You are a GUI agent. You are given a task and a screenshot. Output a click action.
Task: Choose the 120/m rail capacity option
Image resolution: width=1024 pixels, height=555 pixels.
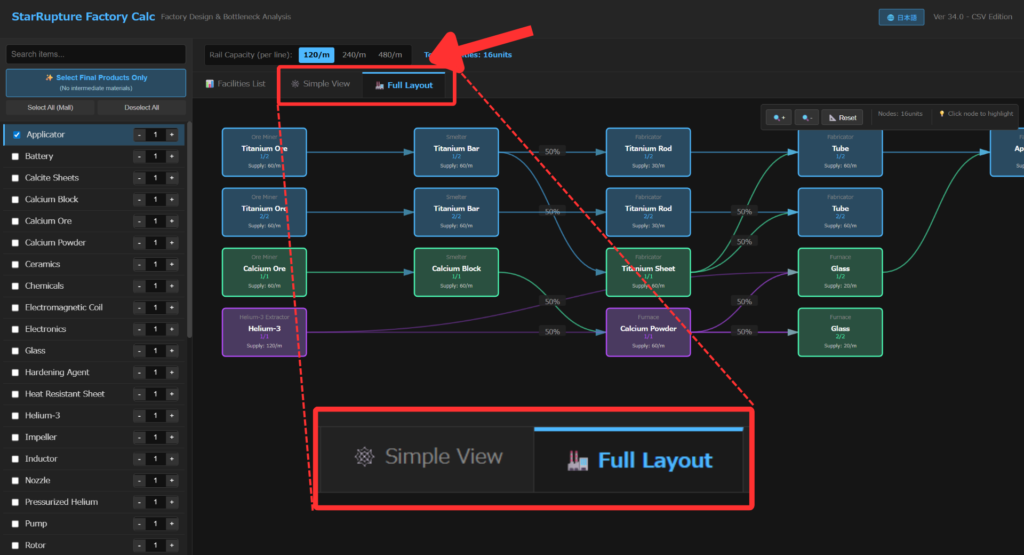[316, 55]
